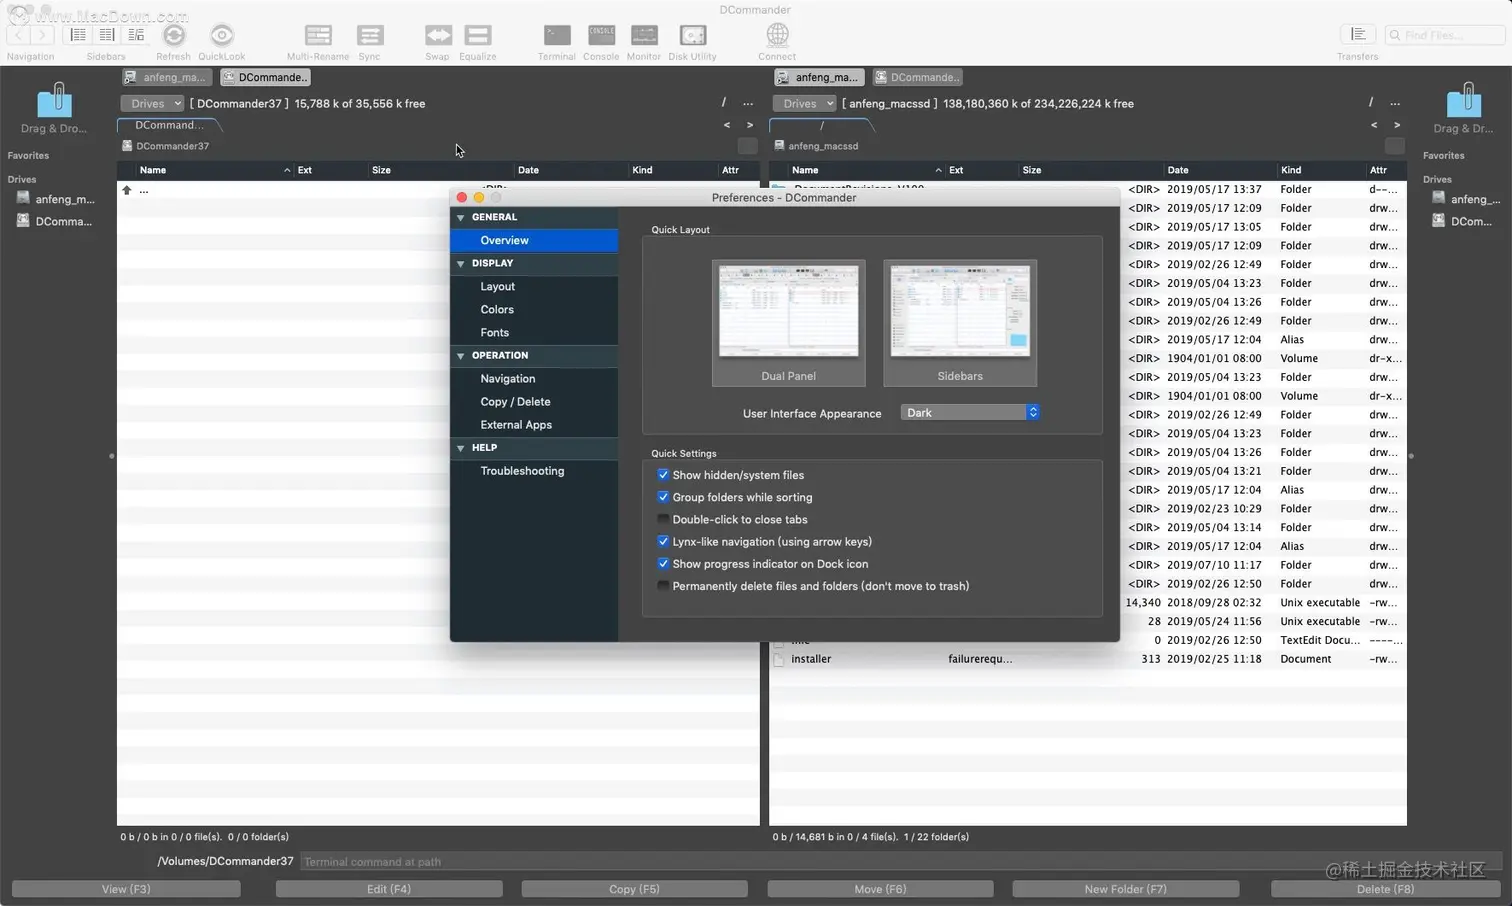
Task: Click the Equalize panels icon
Action: 478,35
